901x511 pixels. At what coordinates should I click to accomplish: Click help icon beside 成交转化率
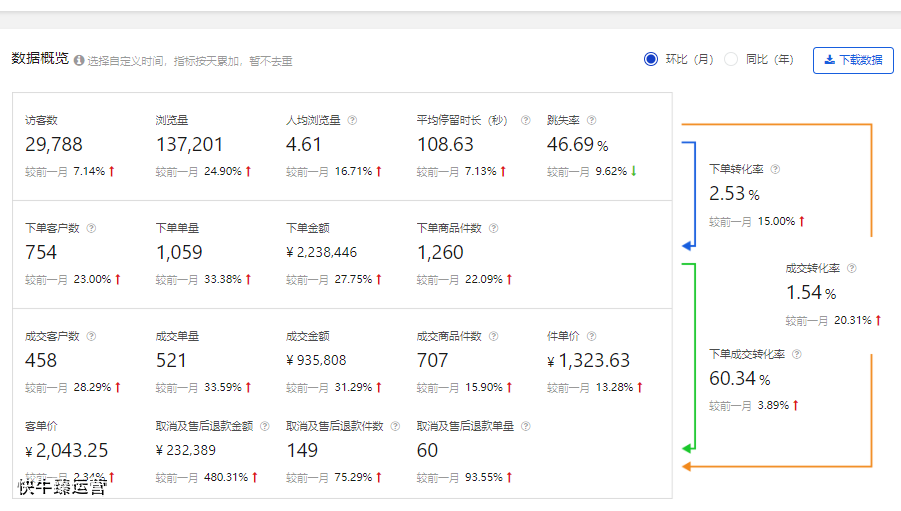tap(851, 269)
